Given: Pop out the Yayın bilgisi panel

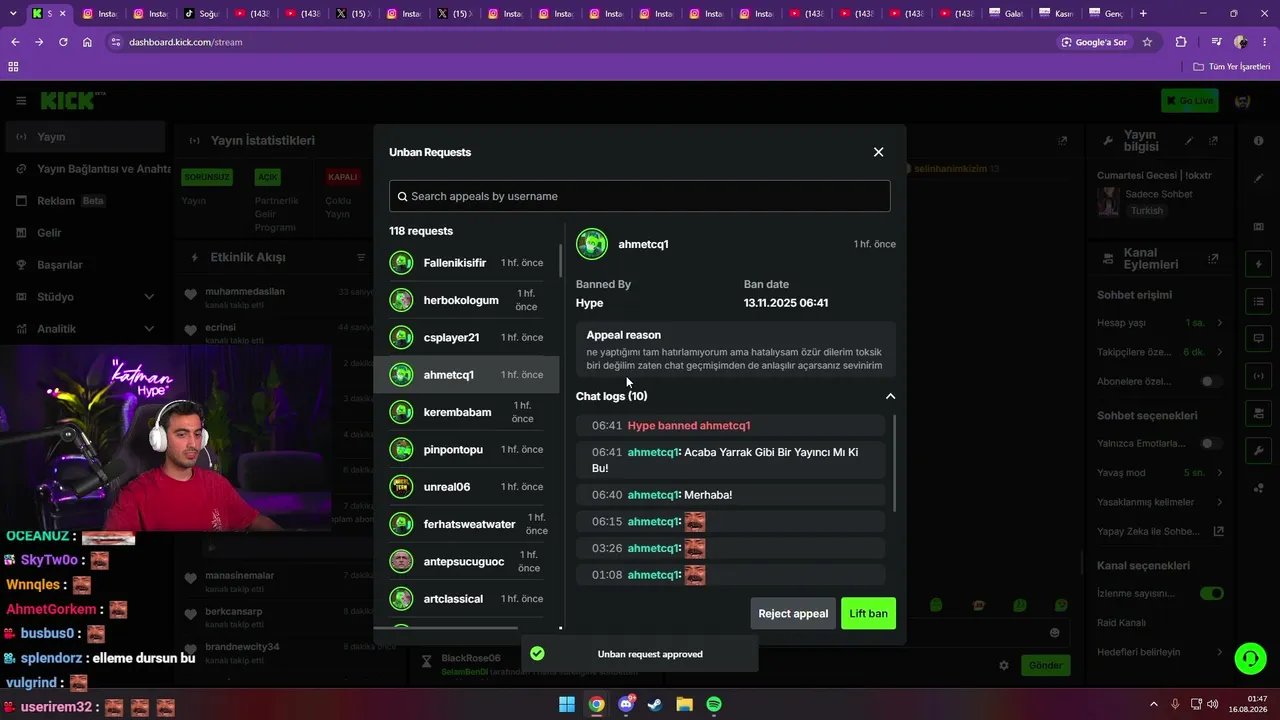Looking at the screenshot, I should 1213,141.
